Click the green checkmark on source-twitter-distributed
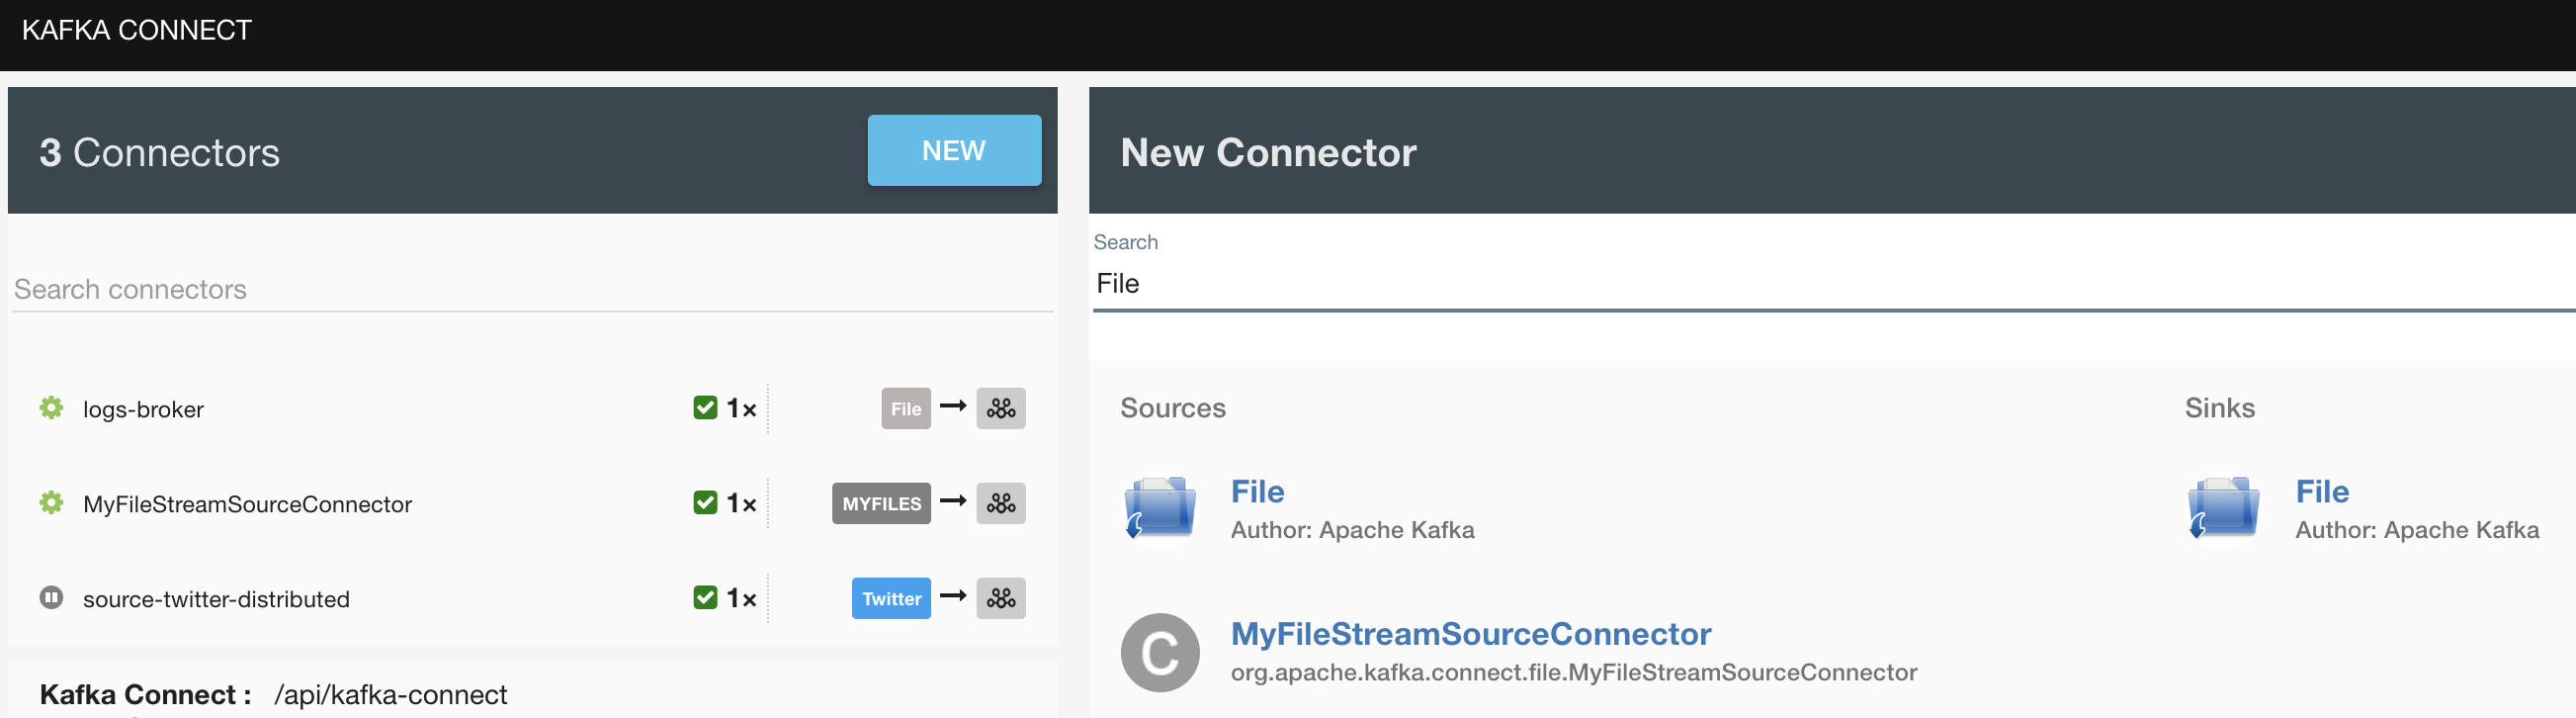Screen dimensions: 2576x718 click(x=705, y=598)
